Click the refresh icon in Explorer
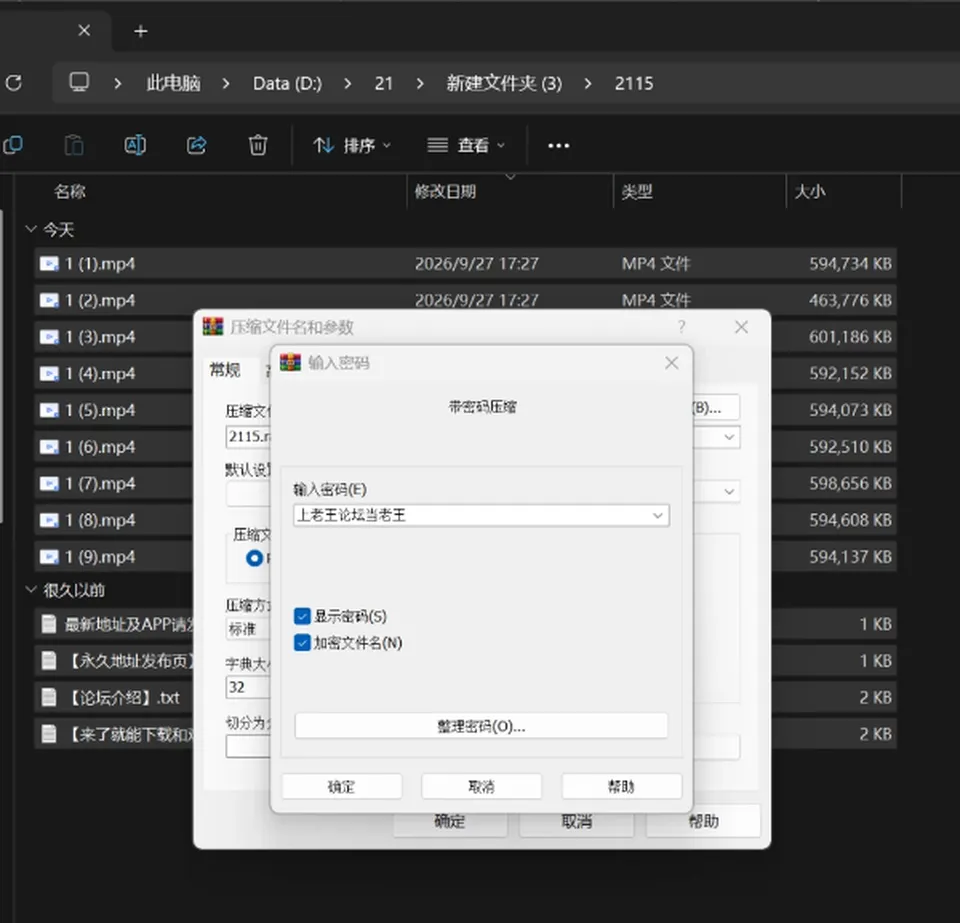960x923 pixels. click(13, 83)
